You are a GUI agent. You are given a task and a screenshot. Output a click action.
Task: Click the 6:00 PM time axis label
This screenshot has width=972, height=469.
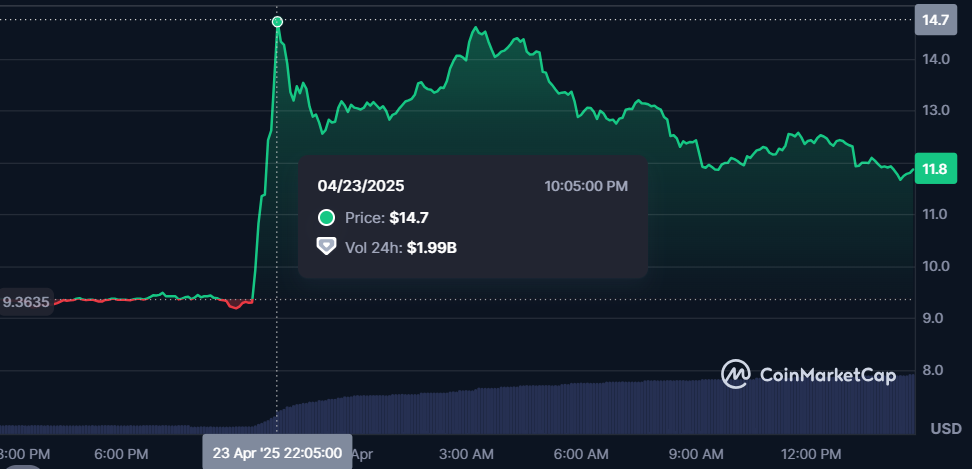click(x=122, y=453)
